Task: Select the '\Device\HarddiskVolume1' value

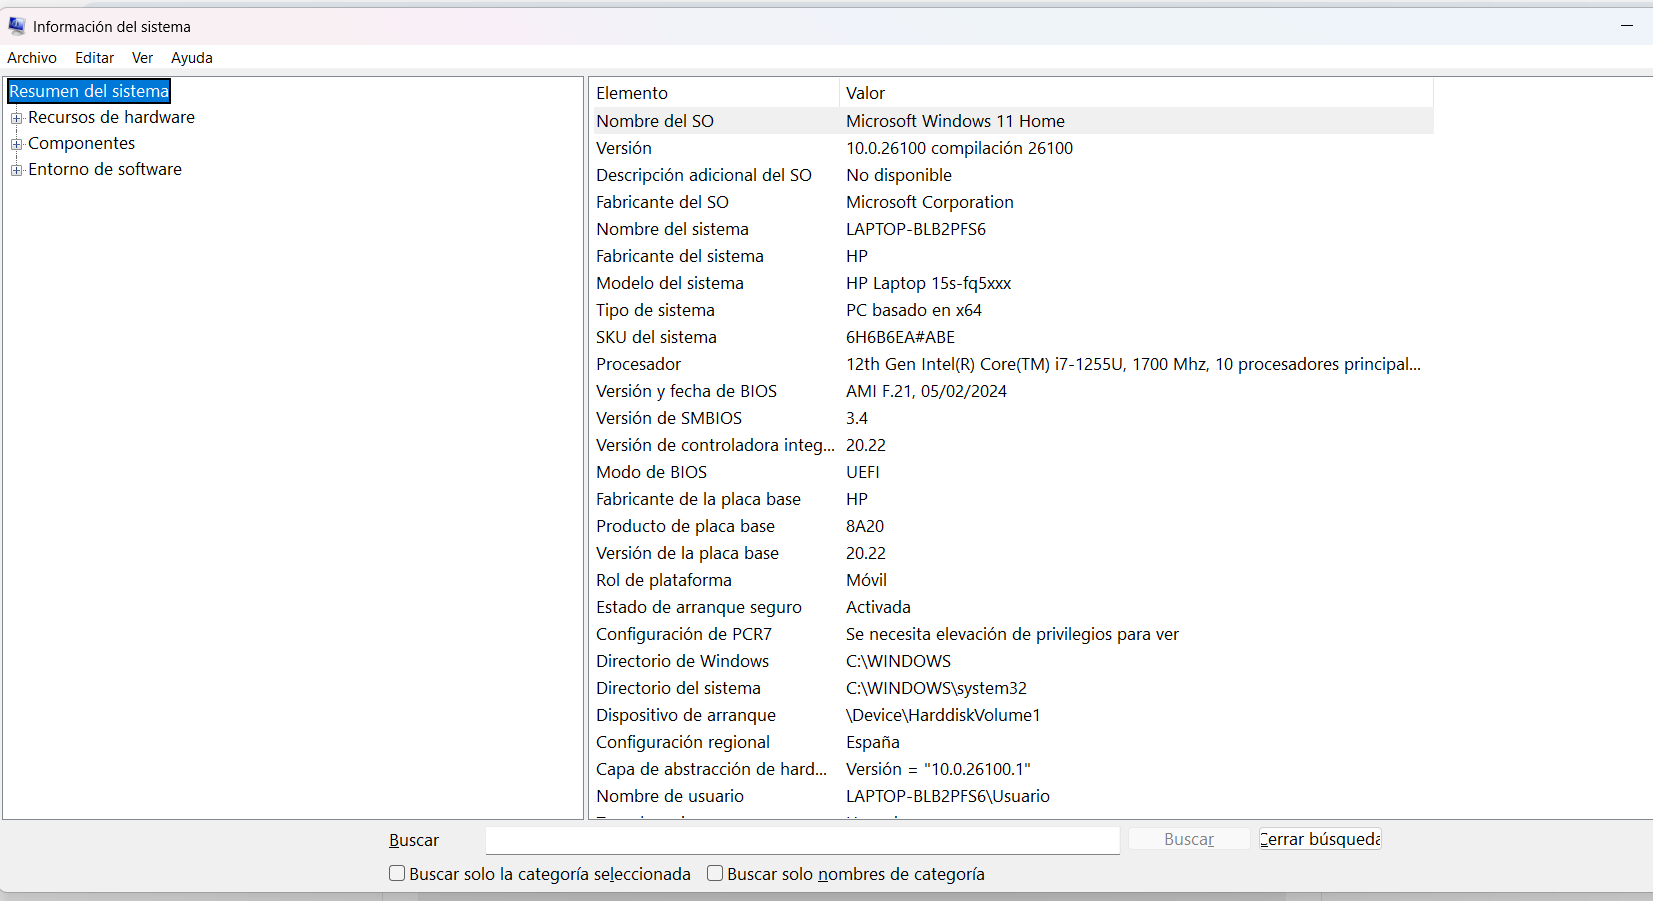Action: click(x=943, y=715)
